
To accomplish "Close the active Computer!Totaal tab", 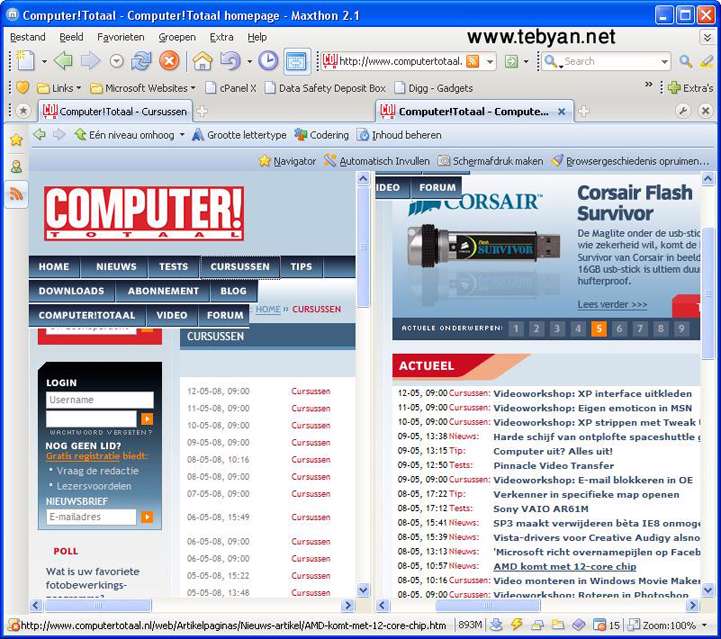I will pyautogui.click(x=561, y=111).
